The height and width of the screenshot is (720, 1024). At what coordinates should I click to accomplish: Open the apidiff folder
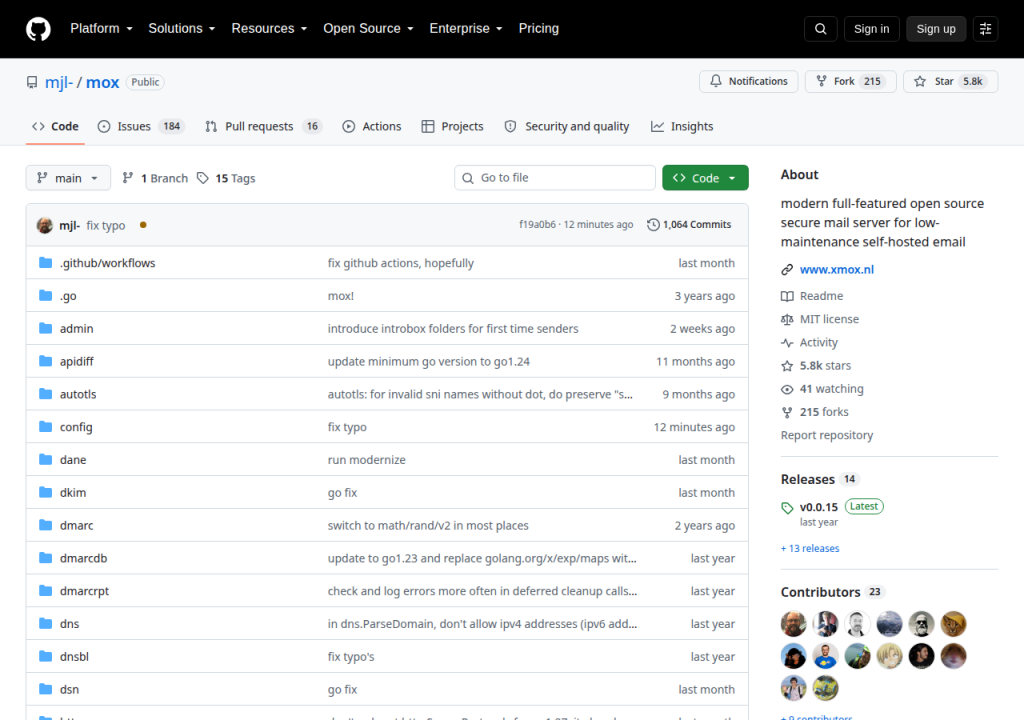pyautogui.click(x=76, y=361)
